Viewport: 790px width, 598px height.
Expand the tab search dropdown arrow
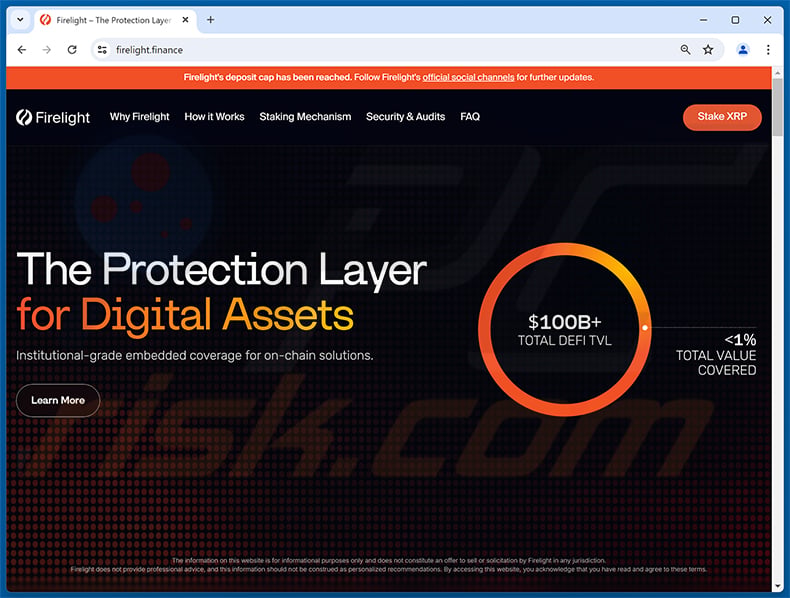click(20, 20)
